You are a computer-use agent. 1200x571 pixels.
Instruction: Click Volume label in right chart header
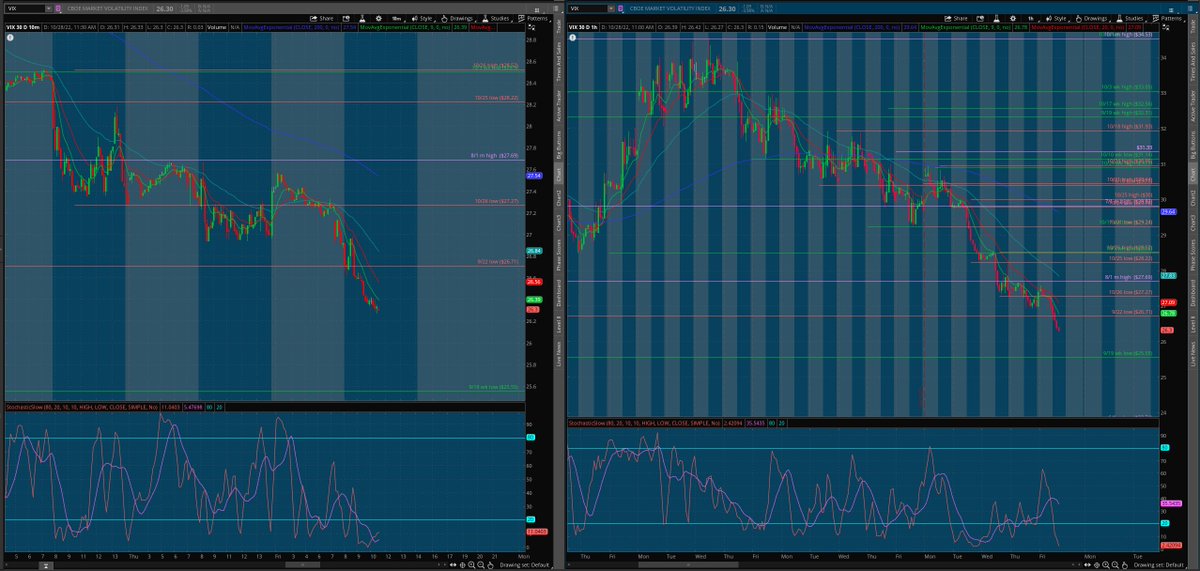tap(777, 27)
